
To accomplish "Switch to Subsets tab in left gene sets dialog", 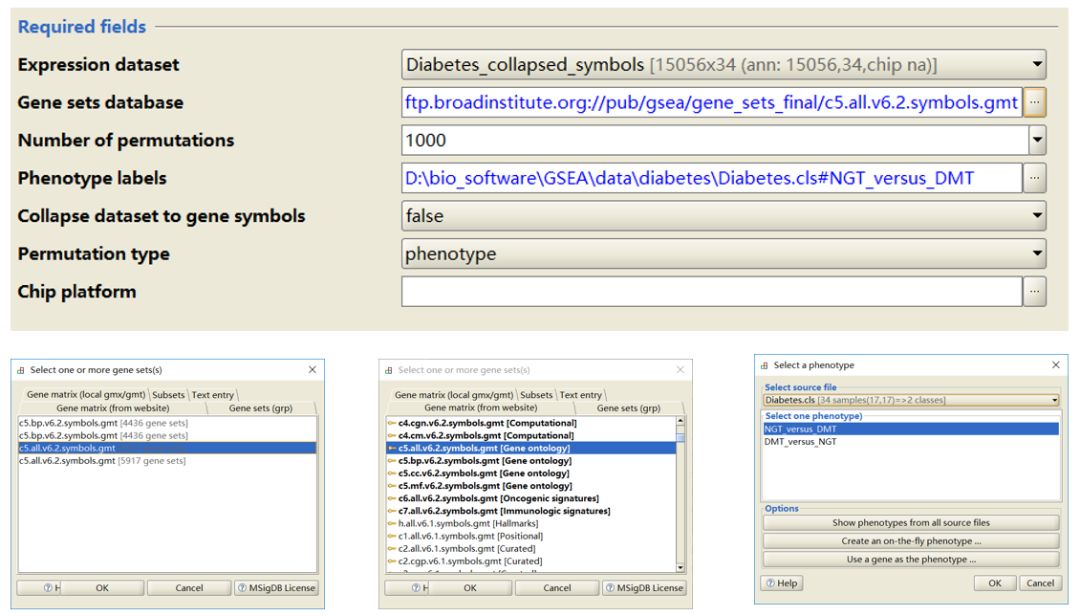I will pyautogui.click(x=168, y=395).
